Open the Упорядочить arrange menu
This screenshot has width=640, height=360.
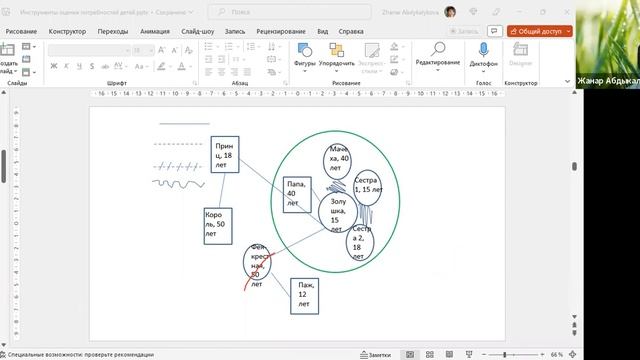click(x=336, y=57)
